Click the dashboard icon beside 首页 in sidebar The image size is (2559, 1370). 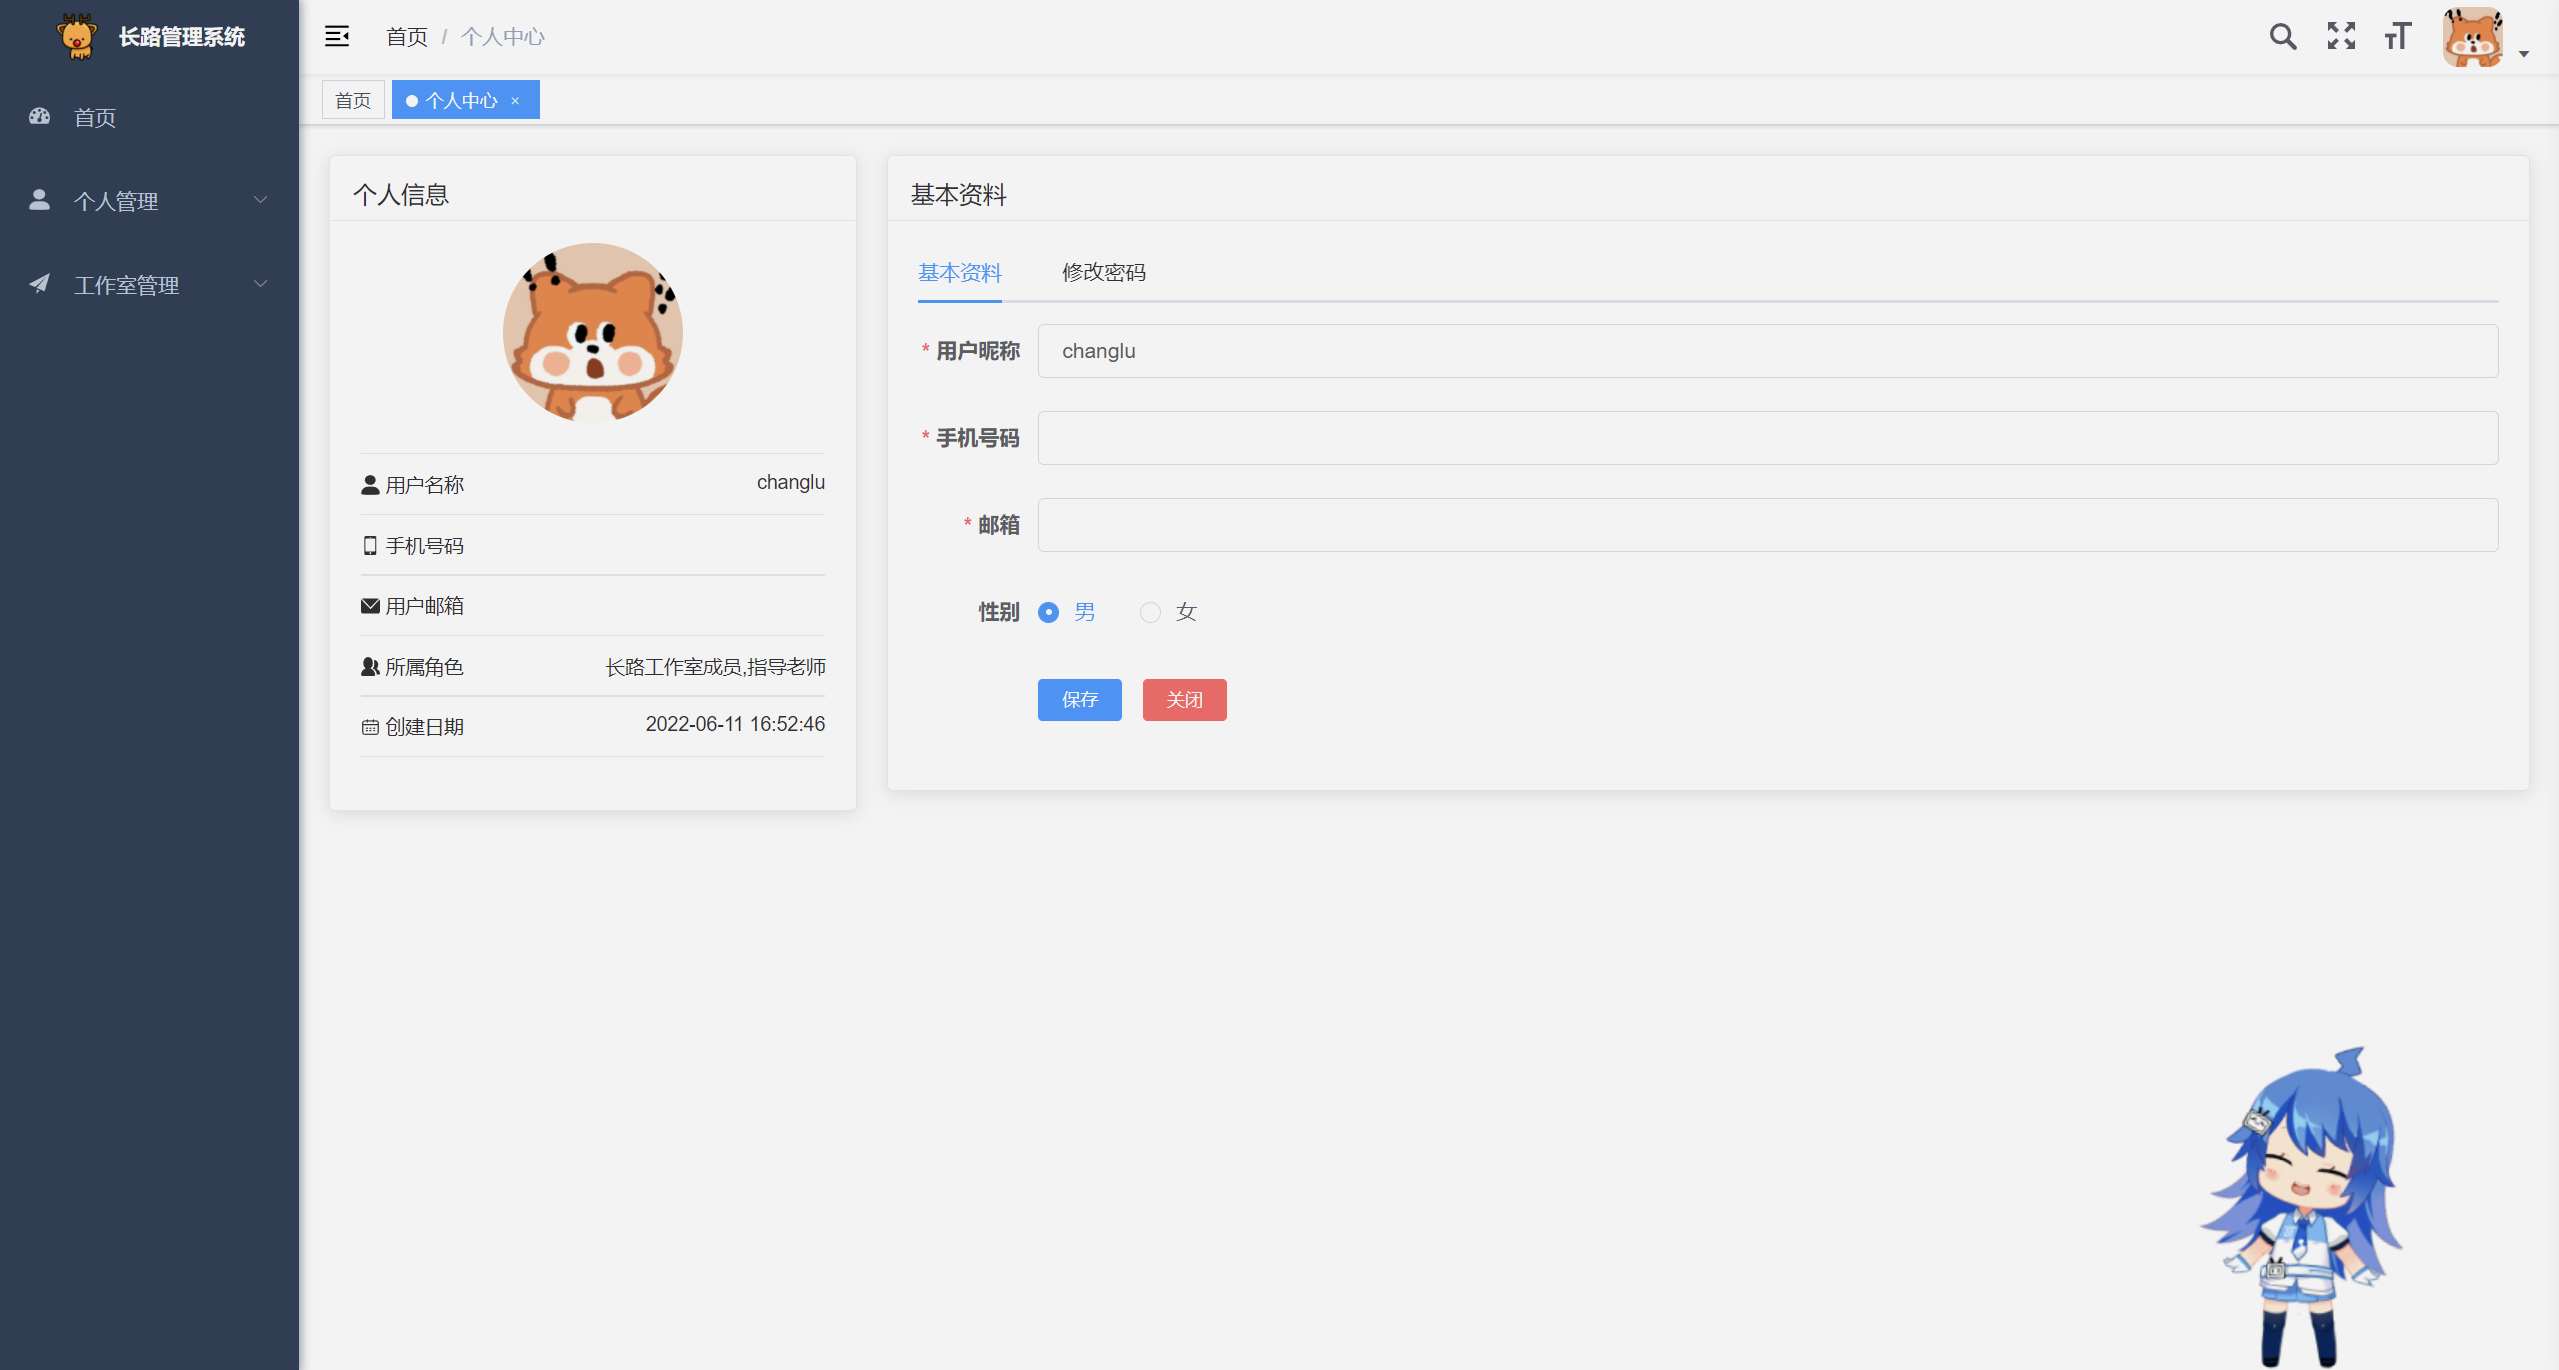[x=40, y=117]
